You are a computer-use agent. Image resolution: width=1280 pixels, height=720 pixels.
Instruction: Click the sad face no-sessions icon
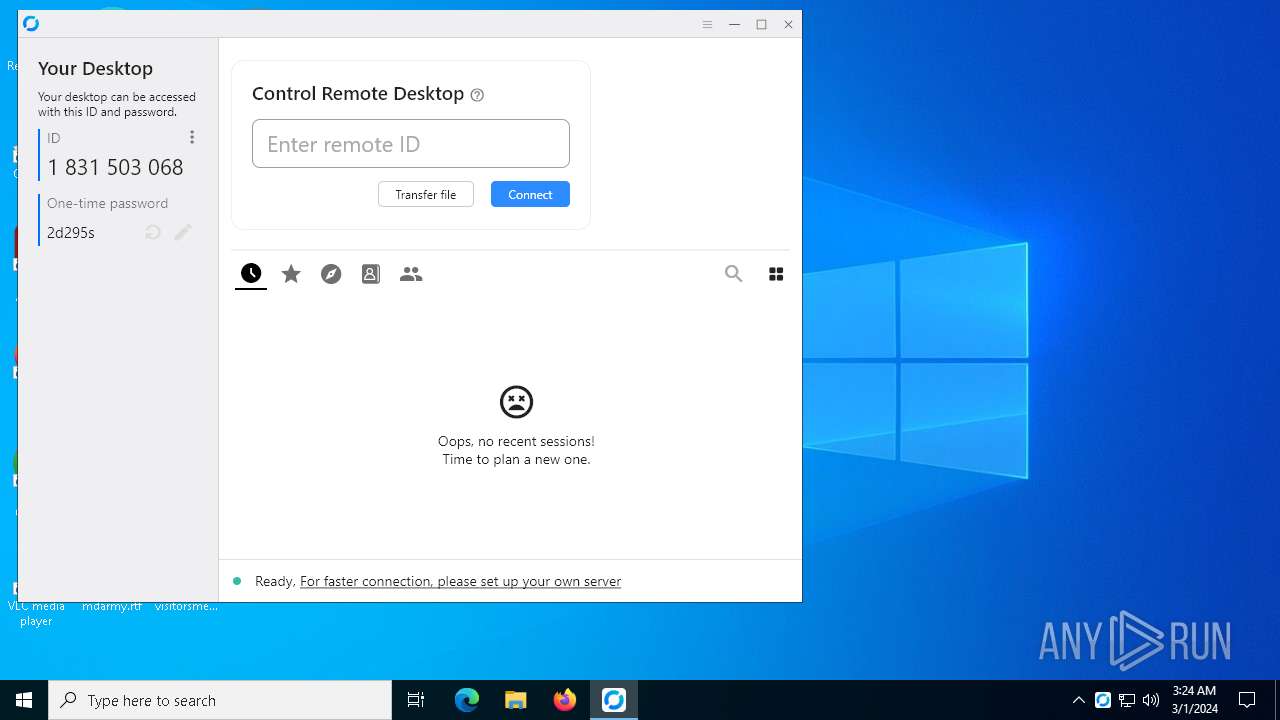(516, 402)
